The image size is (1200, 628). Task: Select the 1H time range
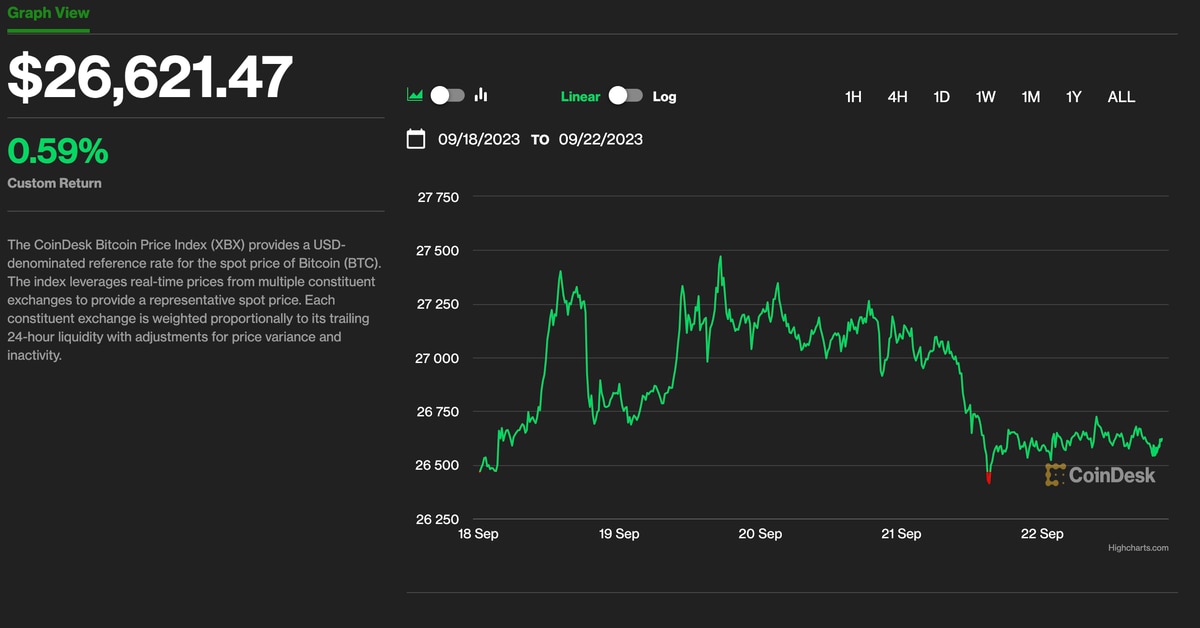click(853, 97)
